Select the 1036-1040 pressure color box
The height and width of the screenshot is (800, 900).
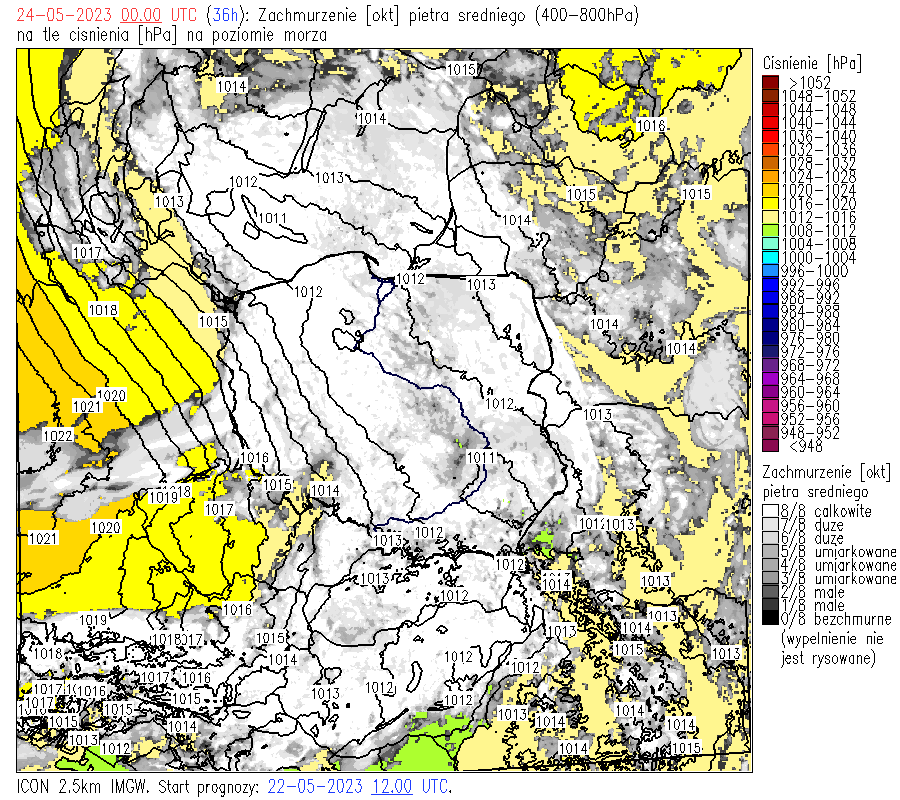tap(770, 136)
